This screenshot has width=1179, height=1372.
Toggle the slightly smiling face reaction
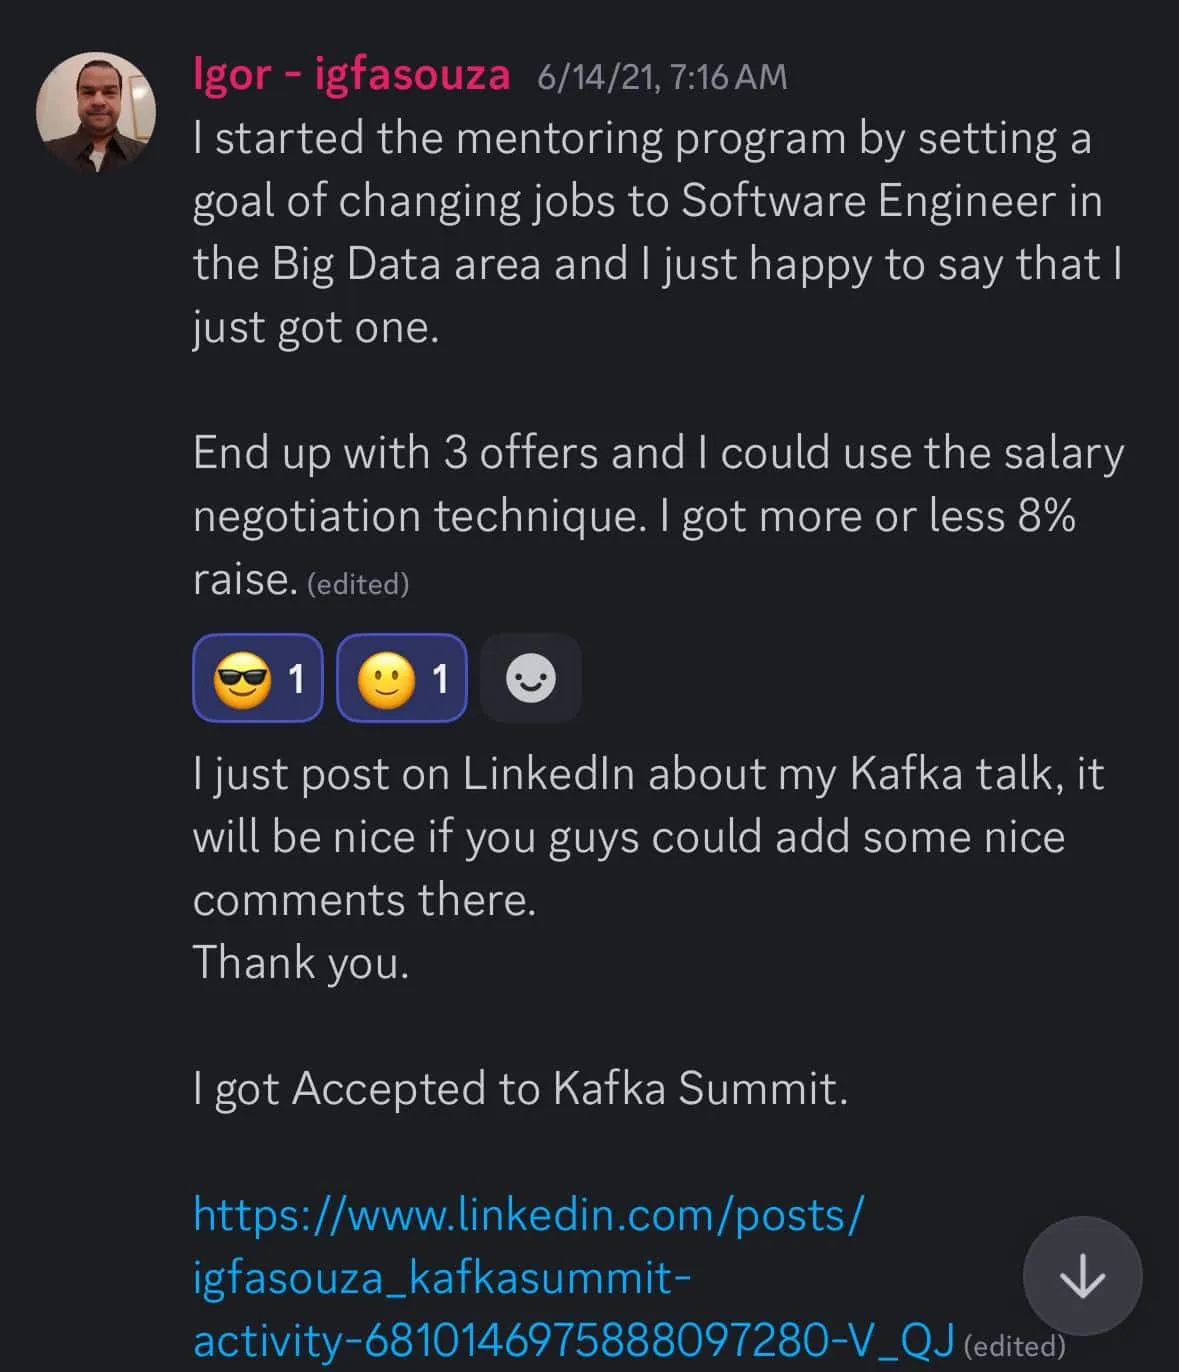click(x=402, y=679)
